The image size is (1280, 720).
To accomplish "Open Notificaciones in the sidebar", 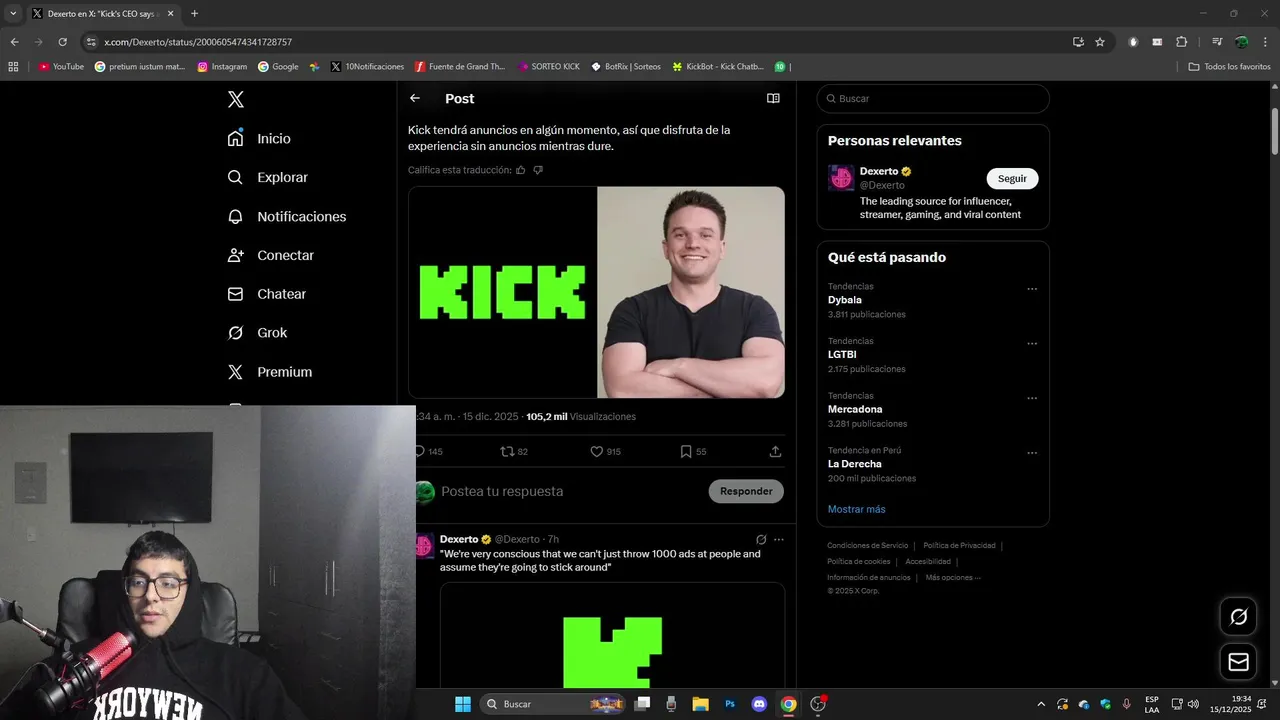I will tap(286, 216).
